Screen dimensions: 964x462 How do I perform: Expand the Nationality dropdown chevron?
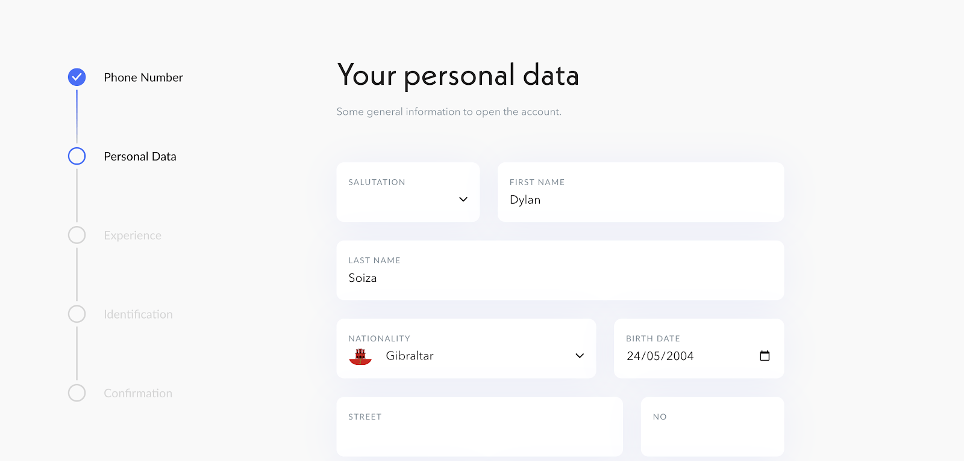(580, 356)
